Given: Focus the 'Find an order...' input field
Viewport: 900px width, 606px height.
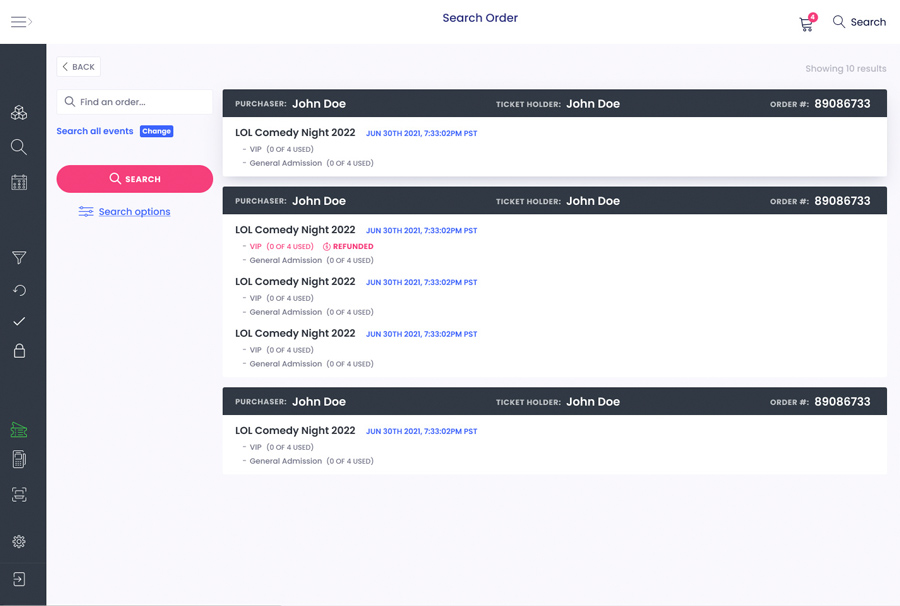Looking at the screenshot, I should [135, 102].
